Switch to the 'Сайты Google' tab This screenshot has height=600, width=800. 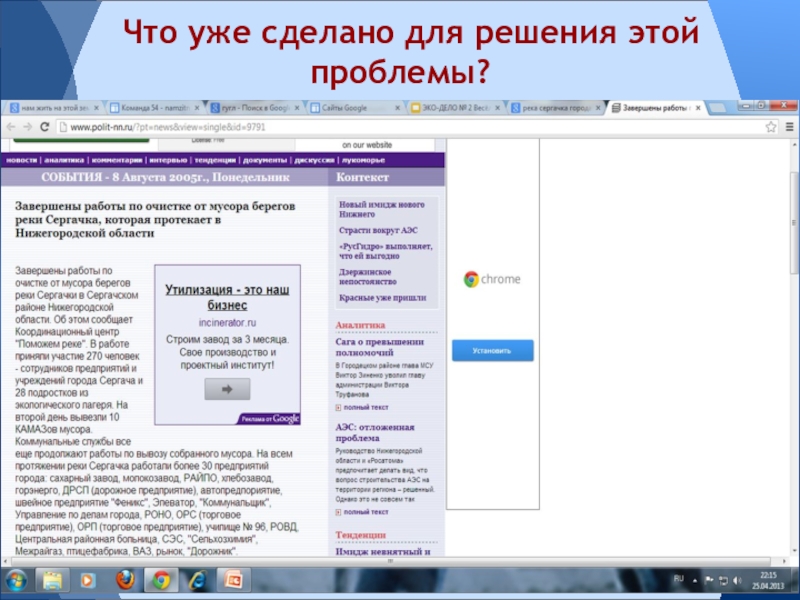pyautogui.click(x=350, y=108)
